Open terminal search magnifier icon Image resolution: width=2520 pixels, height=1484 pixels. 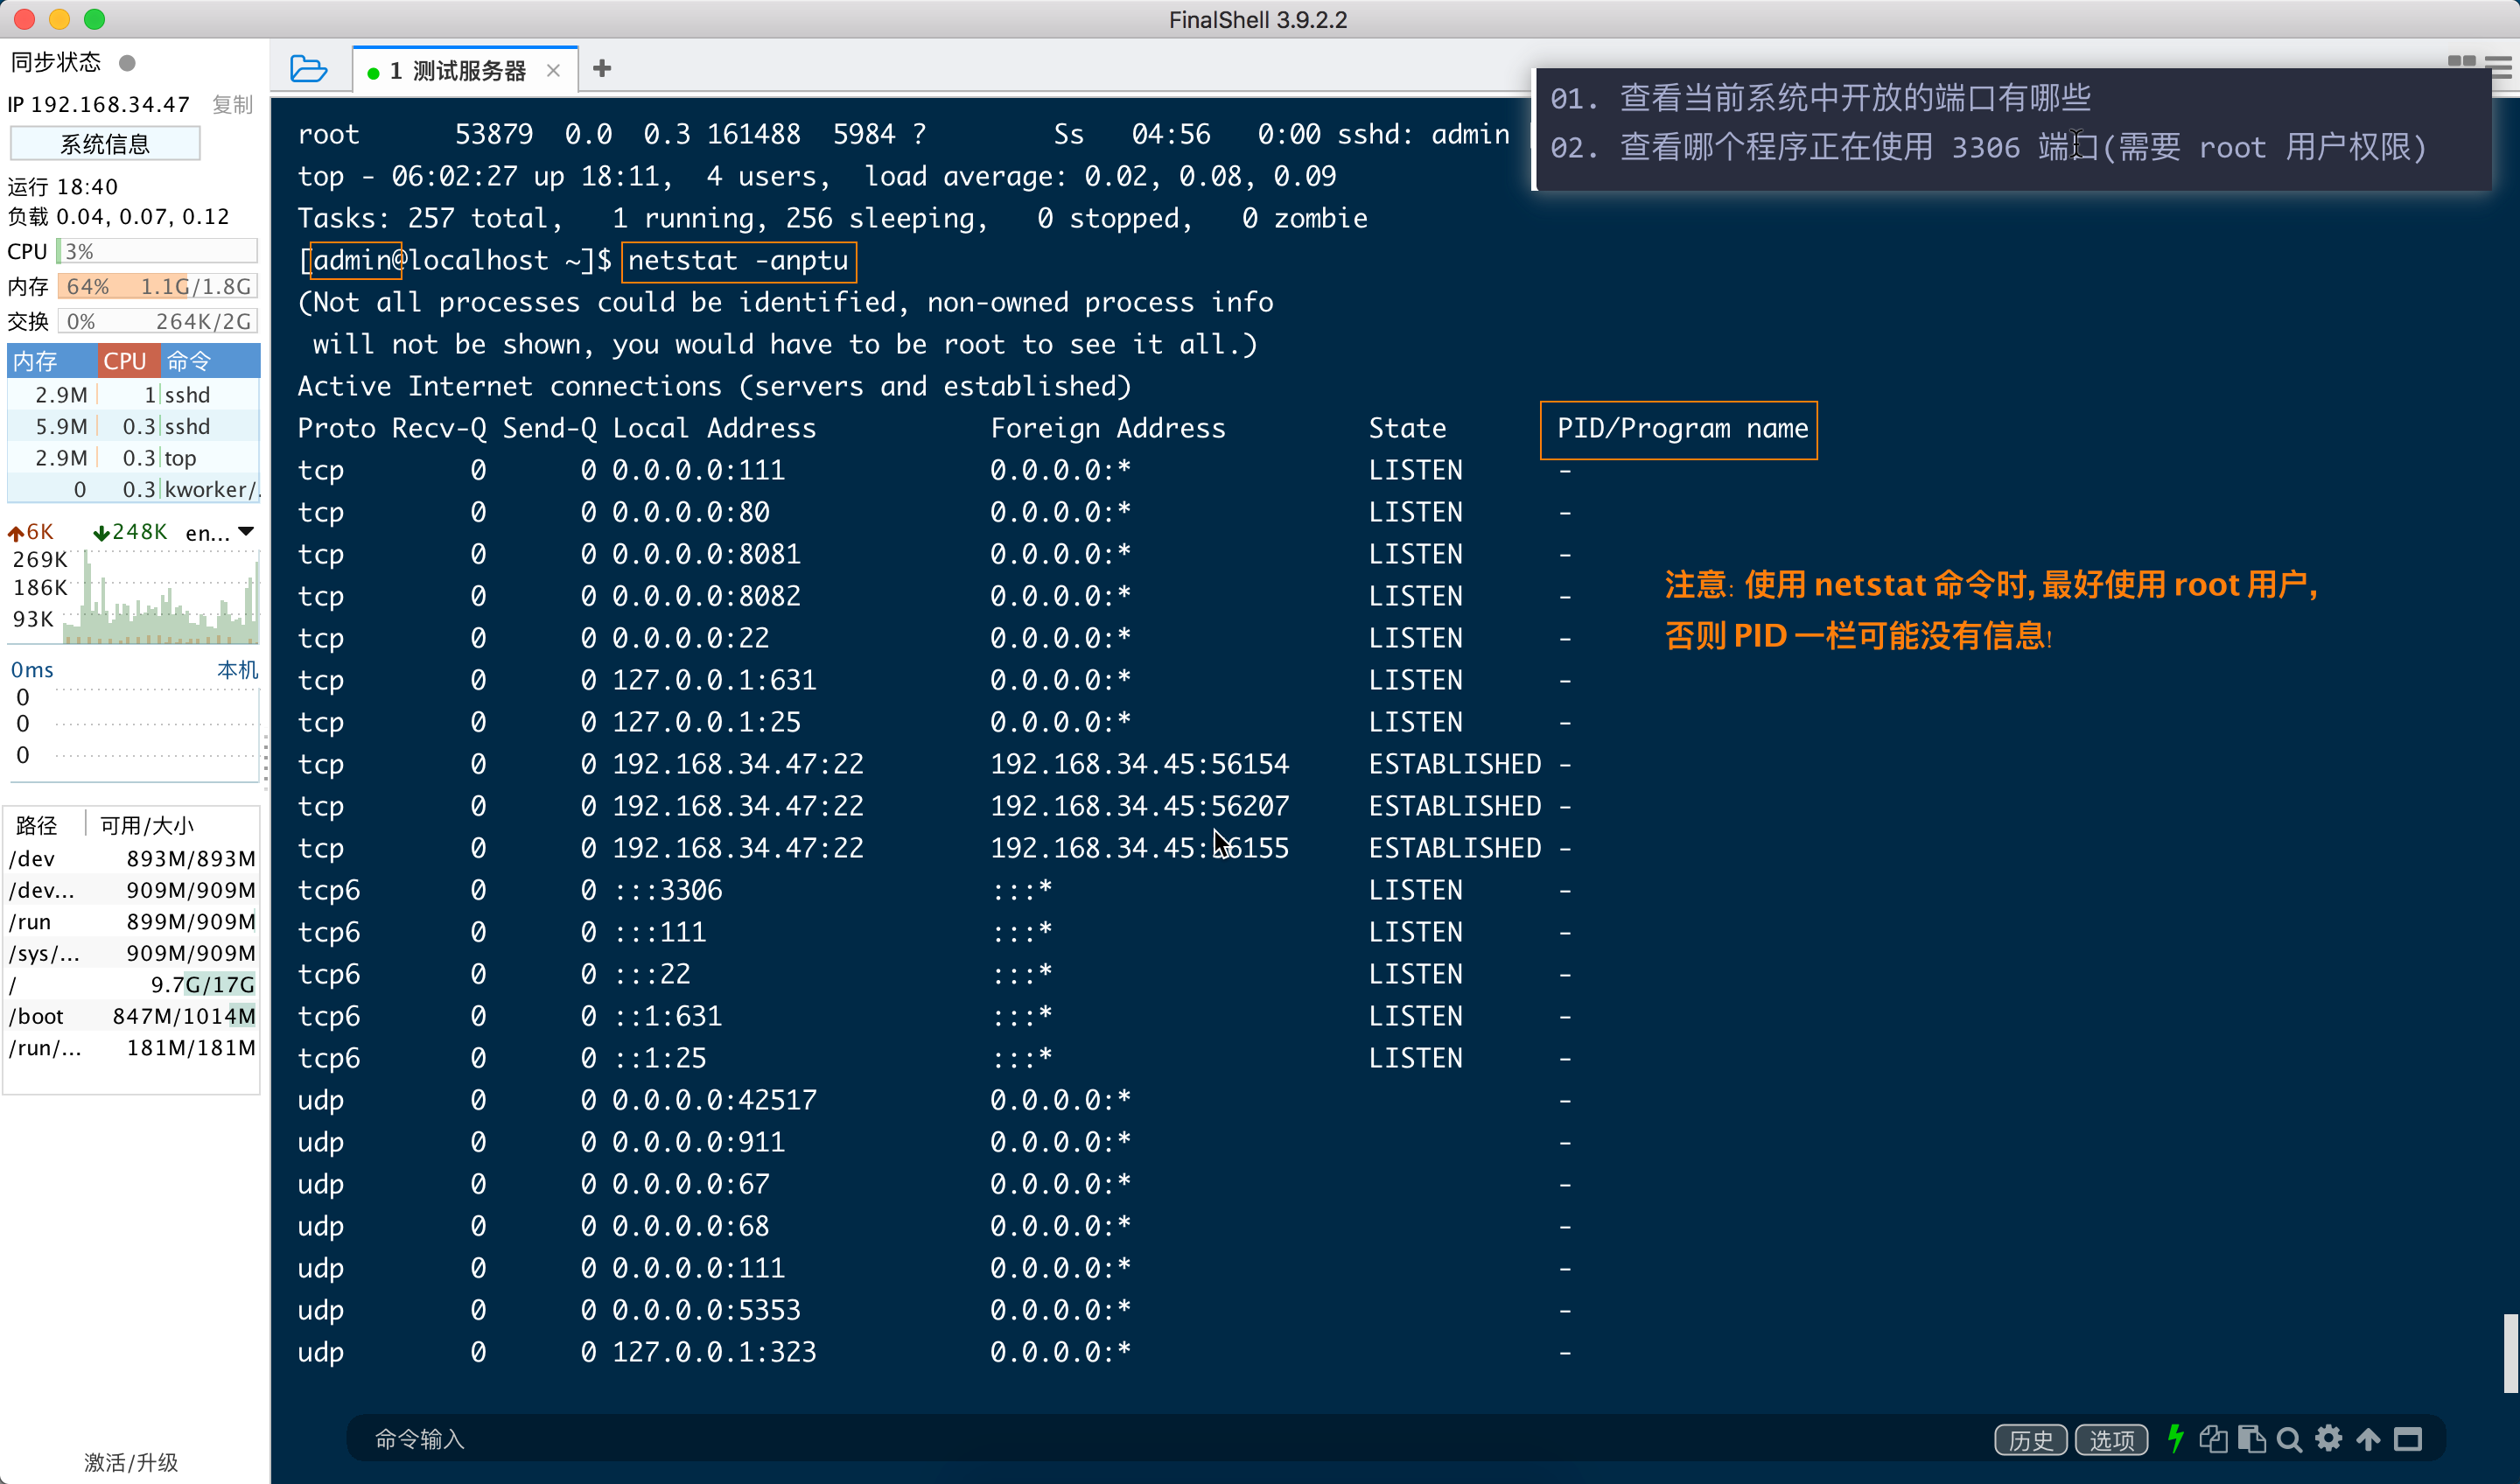coord(2289,1439)
